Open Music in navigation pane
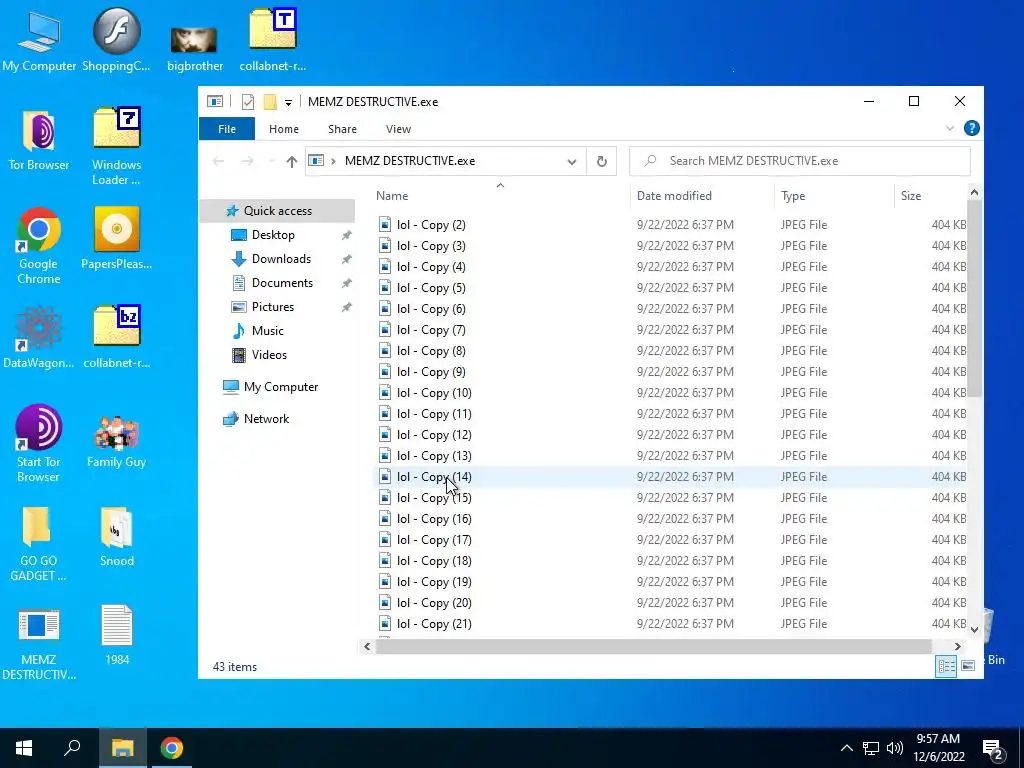Viewport: 1024px width, 768px height. 268,331
